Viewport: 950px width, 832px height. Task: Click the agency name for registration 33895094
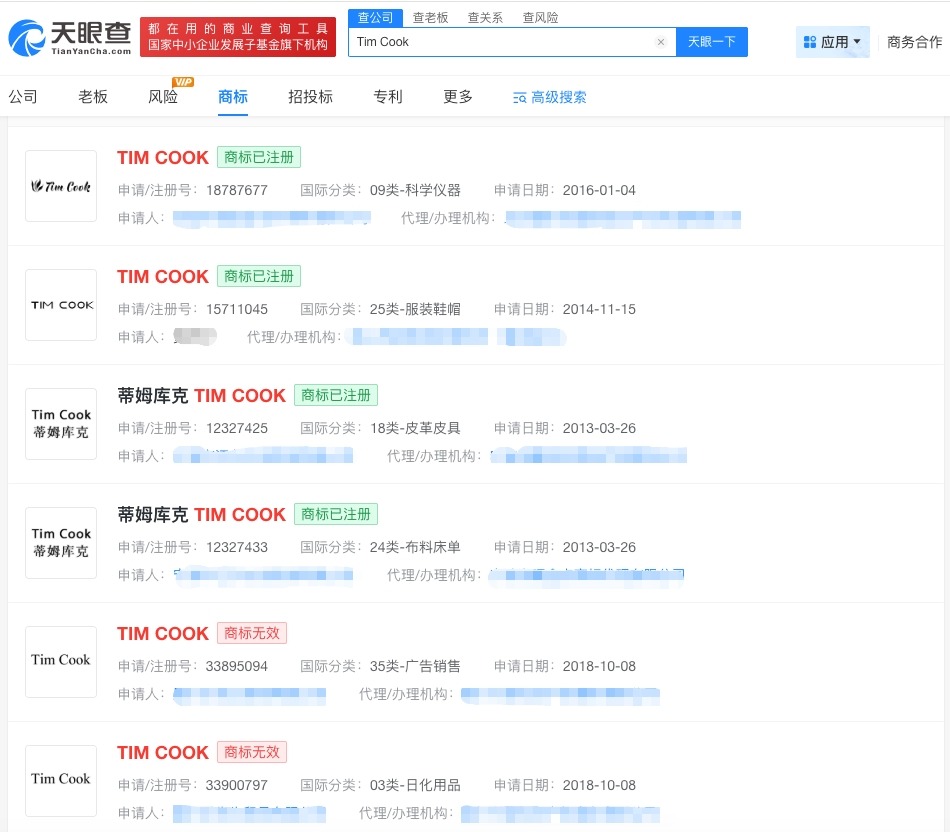tap(560, 694)
